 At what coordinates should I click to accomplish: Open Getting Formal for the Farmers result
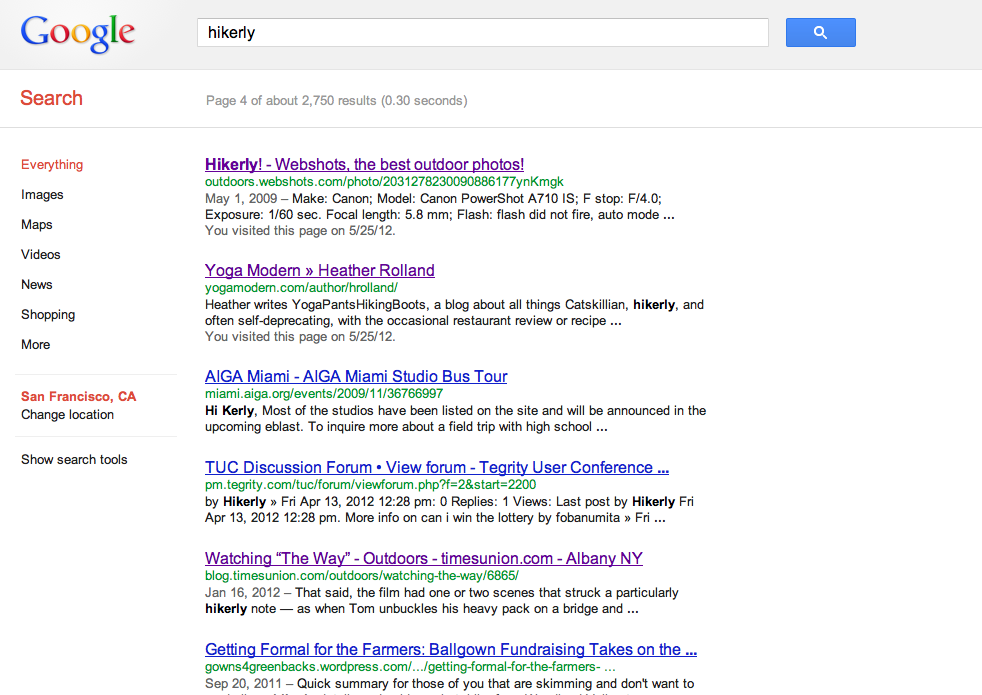tap(450, 649)
